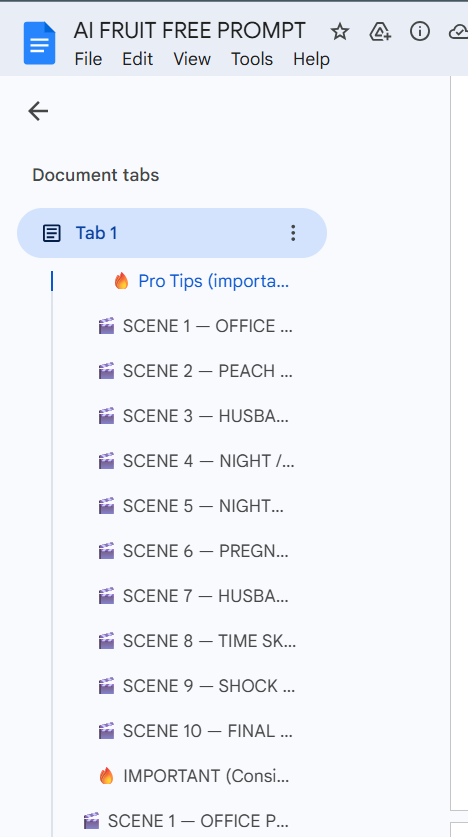Open the Edit menu
468x837 pixels.
138,59
